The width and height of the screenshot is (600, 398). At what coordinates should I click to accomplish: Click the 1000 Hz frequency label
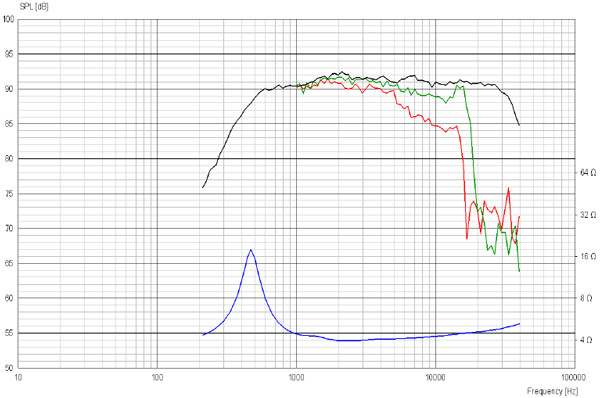(x=296, y=377)
